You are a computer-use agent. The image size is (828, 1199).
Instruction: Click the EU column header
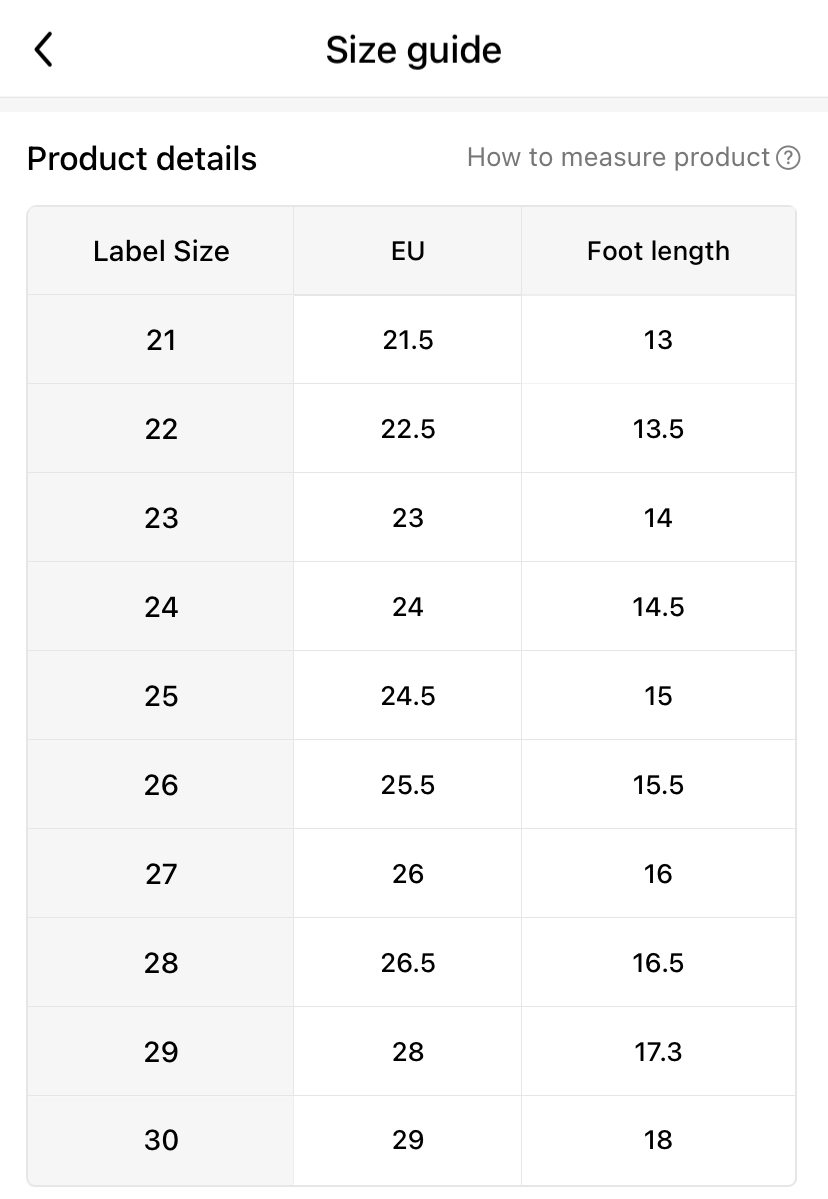(x=408, y=251)
